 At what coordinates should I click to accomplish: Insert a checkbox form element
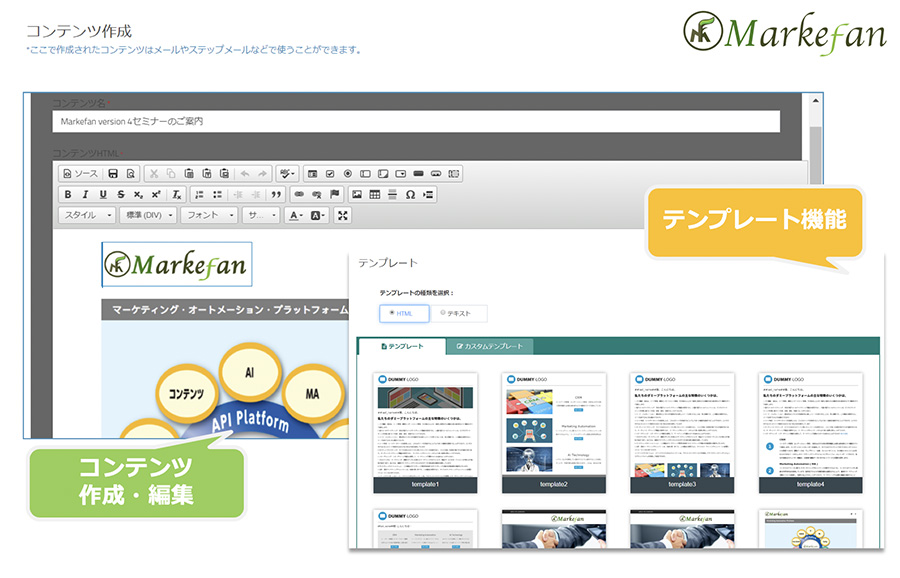(x=330, y=173)
